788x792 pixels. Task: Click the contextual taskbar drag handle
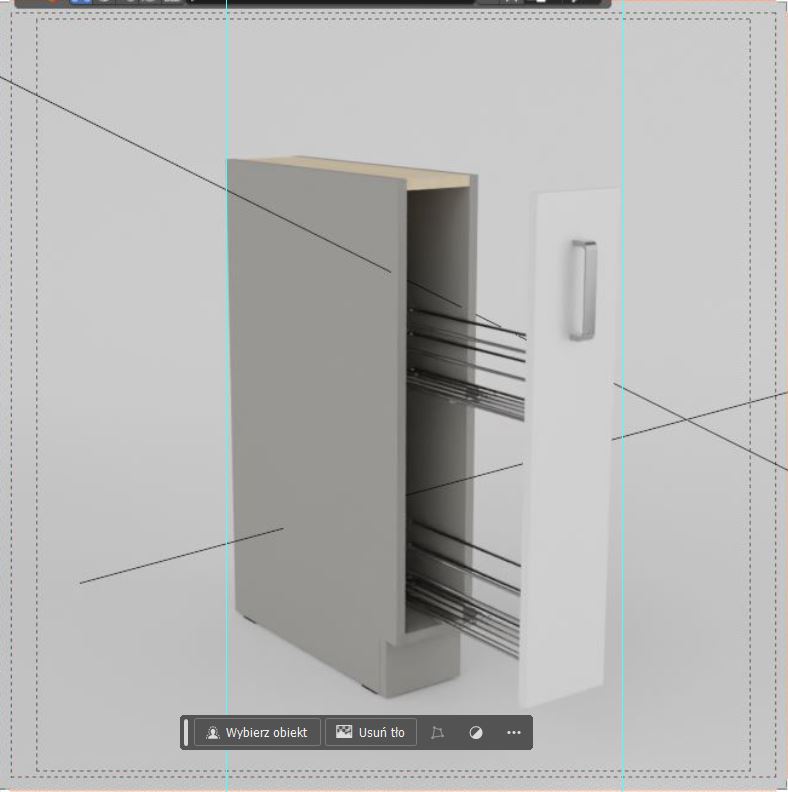pyautogui.click(x=186, y=732)
